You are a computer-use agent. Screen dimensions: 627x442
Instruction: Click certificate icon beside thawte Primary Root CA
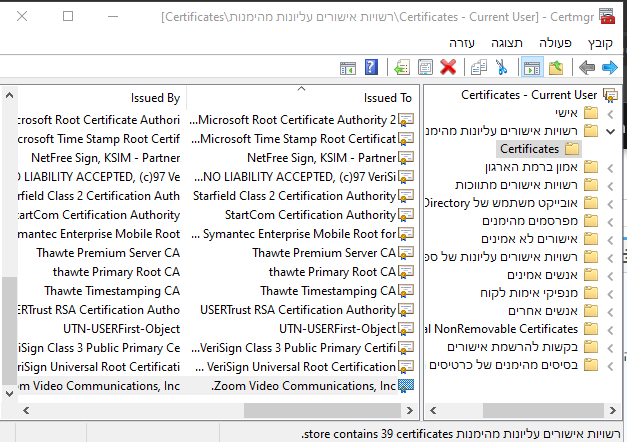(x=406, y=272)
